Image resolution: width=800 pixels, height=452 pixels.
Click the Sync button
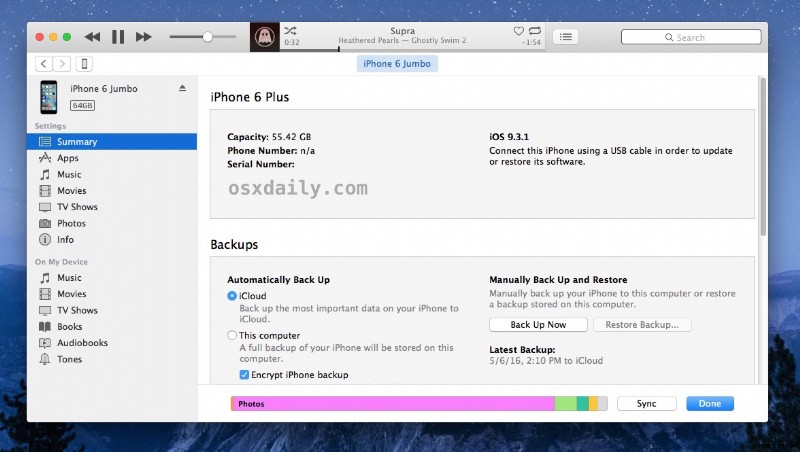[x=646, y=404]
